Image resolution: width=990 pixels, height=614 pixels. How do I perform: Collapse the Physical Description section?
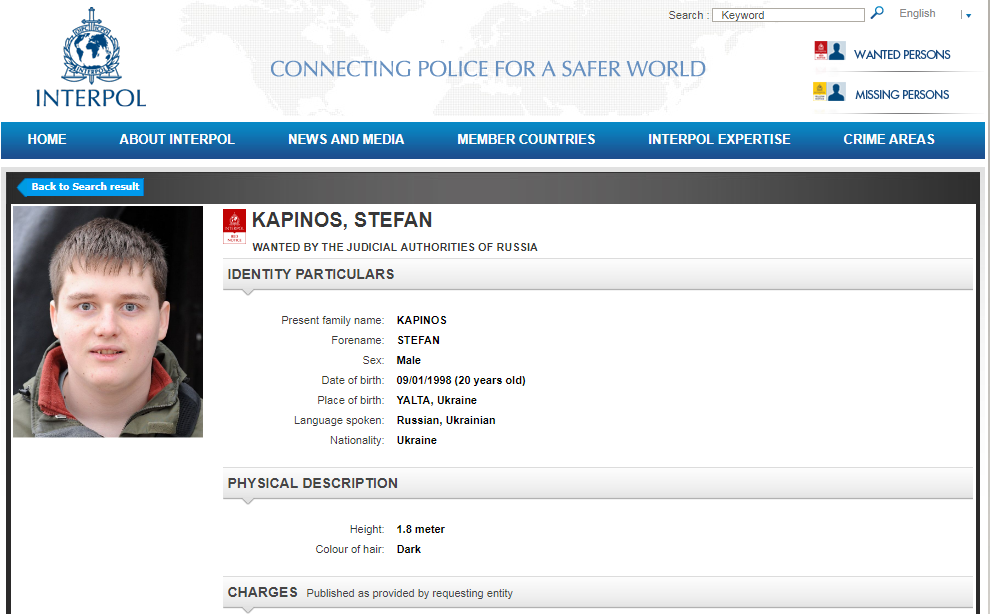(597, 483)
